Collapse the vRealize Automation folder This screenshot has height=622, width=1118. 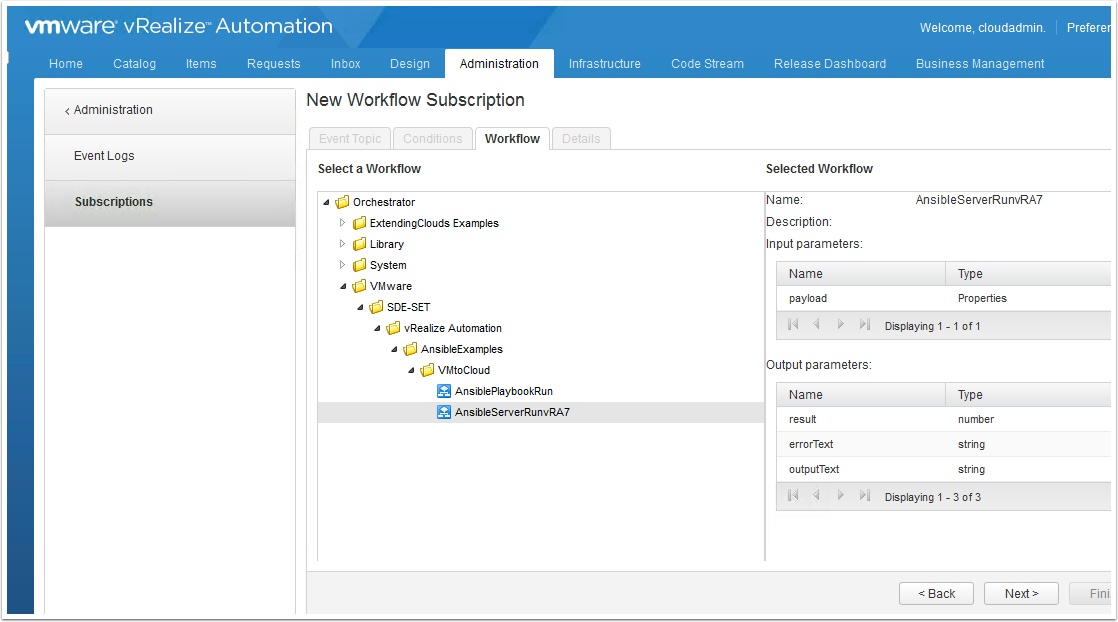[377, 329]
